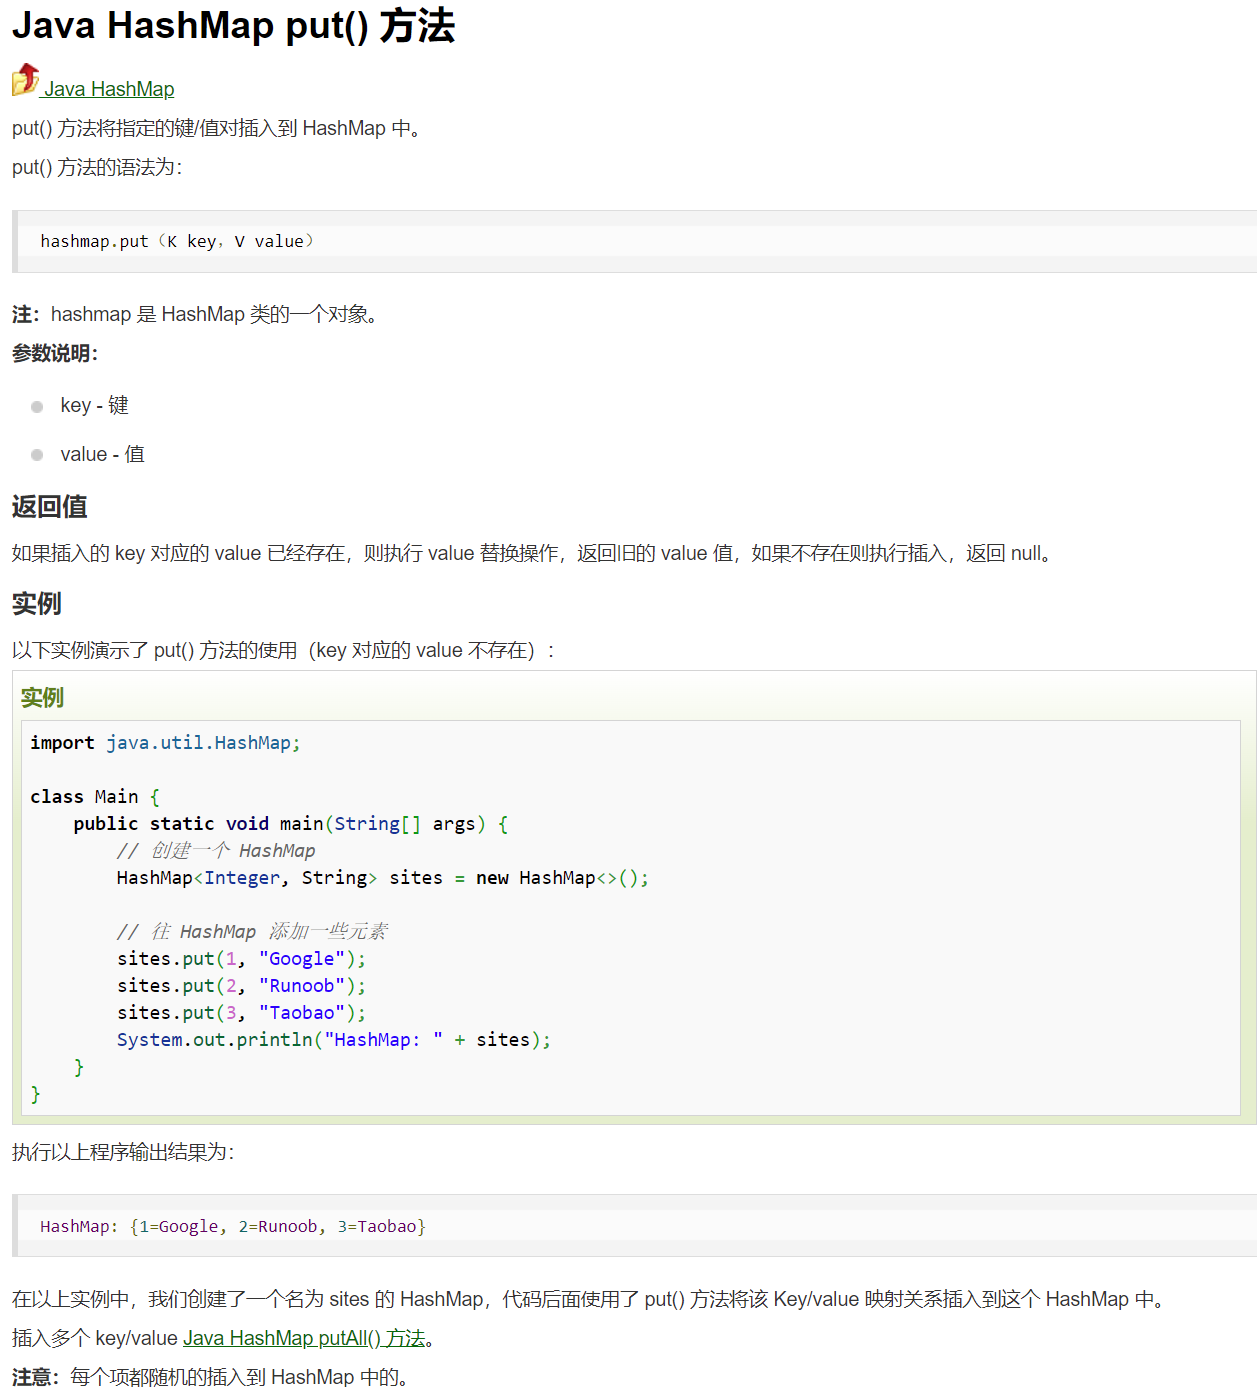Image resolution: width=1257 pixels, height=1387 pixels.
Task: Click the 返回值 heading
Action: pyautogui.click(x=50, y=507)
